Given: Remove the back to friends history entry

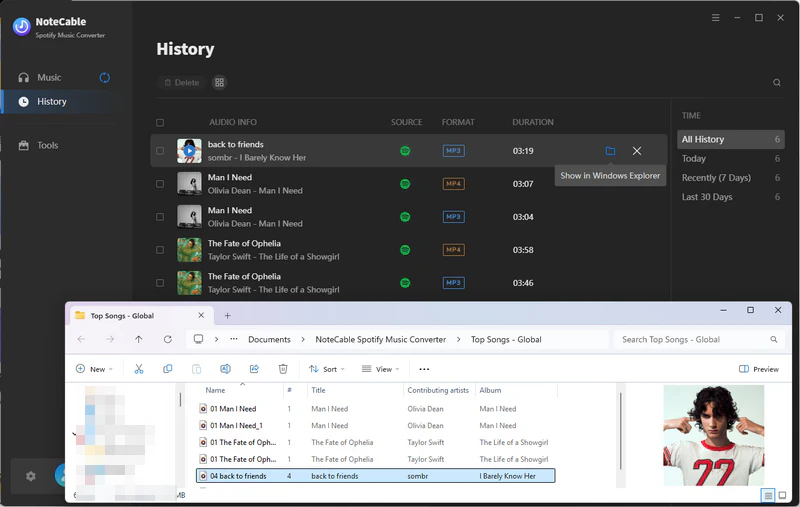Looking at the screenshot, I should [x=637, y=151].
